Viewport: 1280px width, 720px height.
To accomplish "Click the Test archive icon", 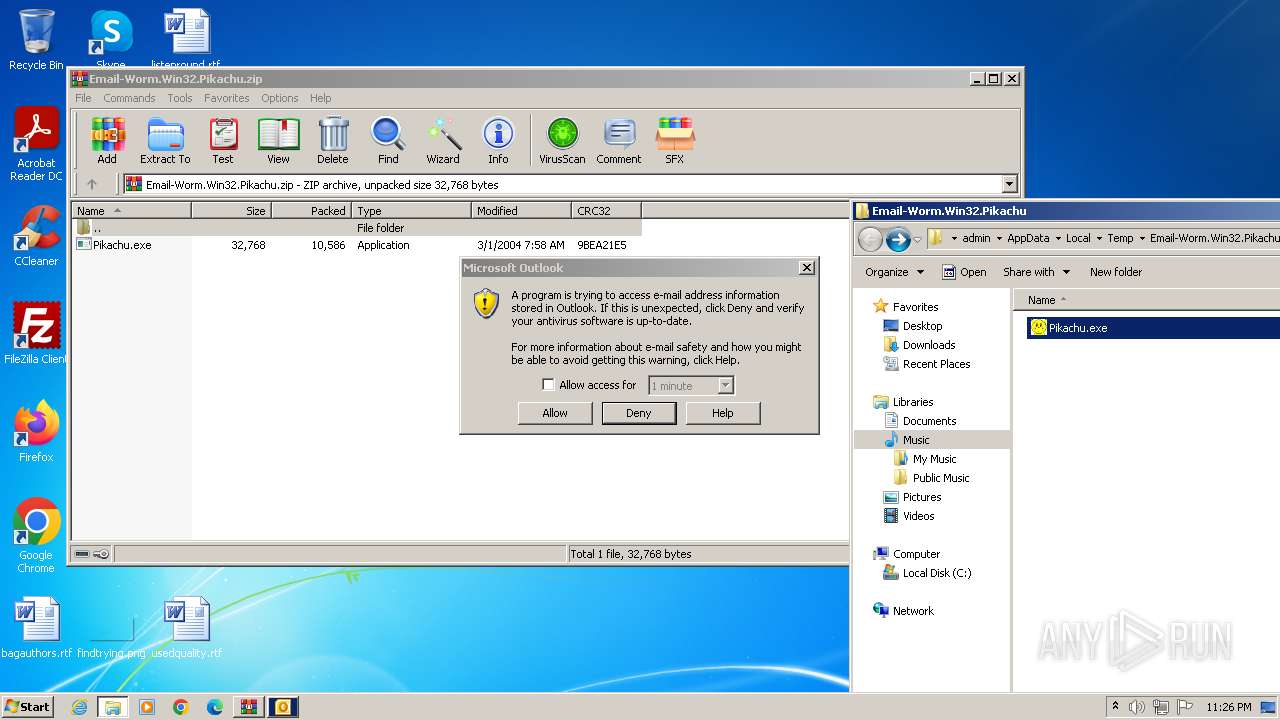I will click(x=223, y=141).
